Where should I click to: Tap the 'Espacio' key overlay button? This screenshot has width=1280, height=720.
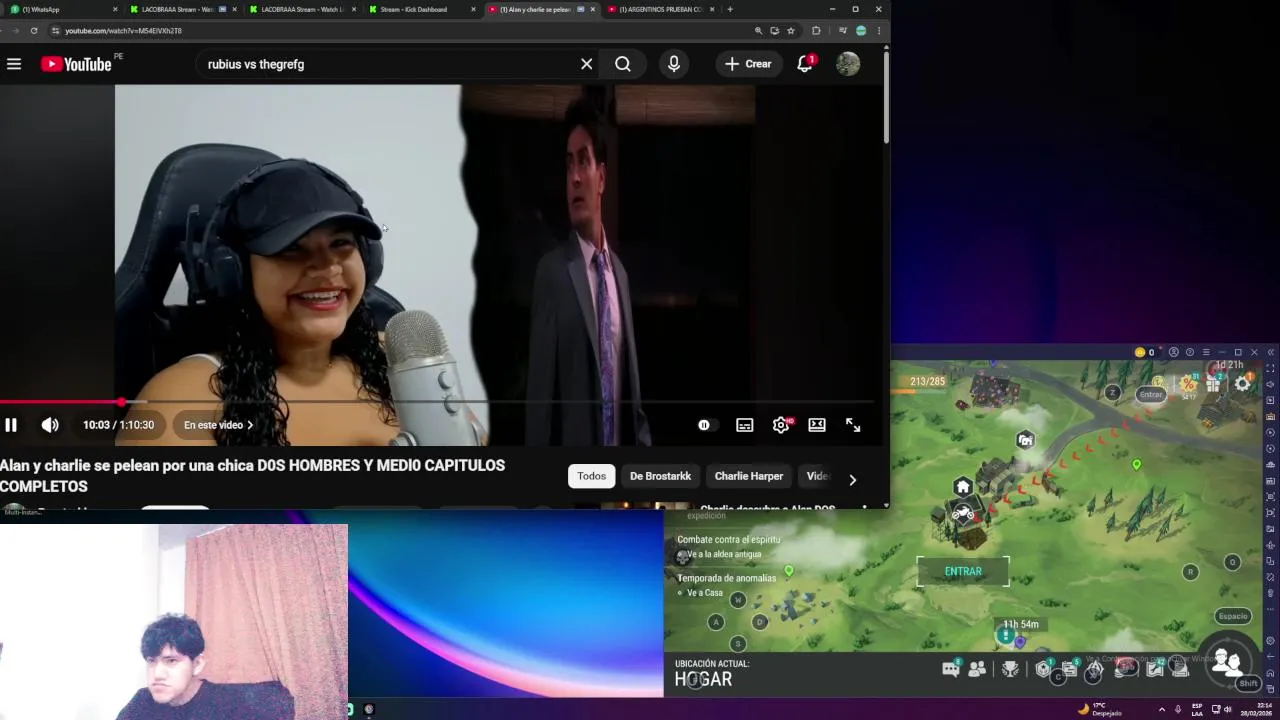pos(1233,616)
